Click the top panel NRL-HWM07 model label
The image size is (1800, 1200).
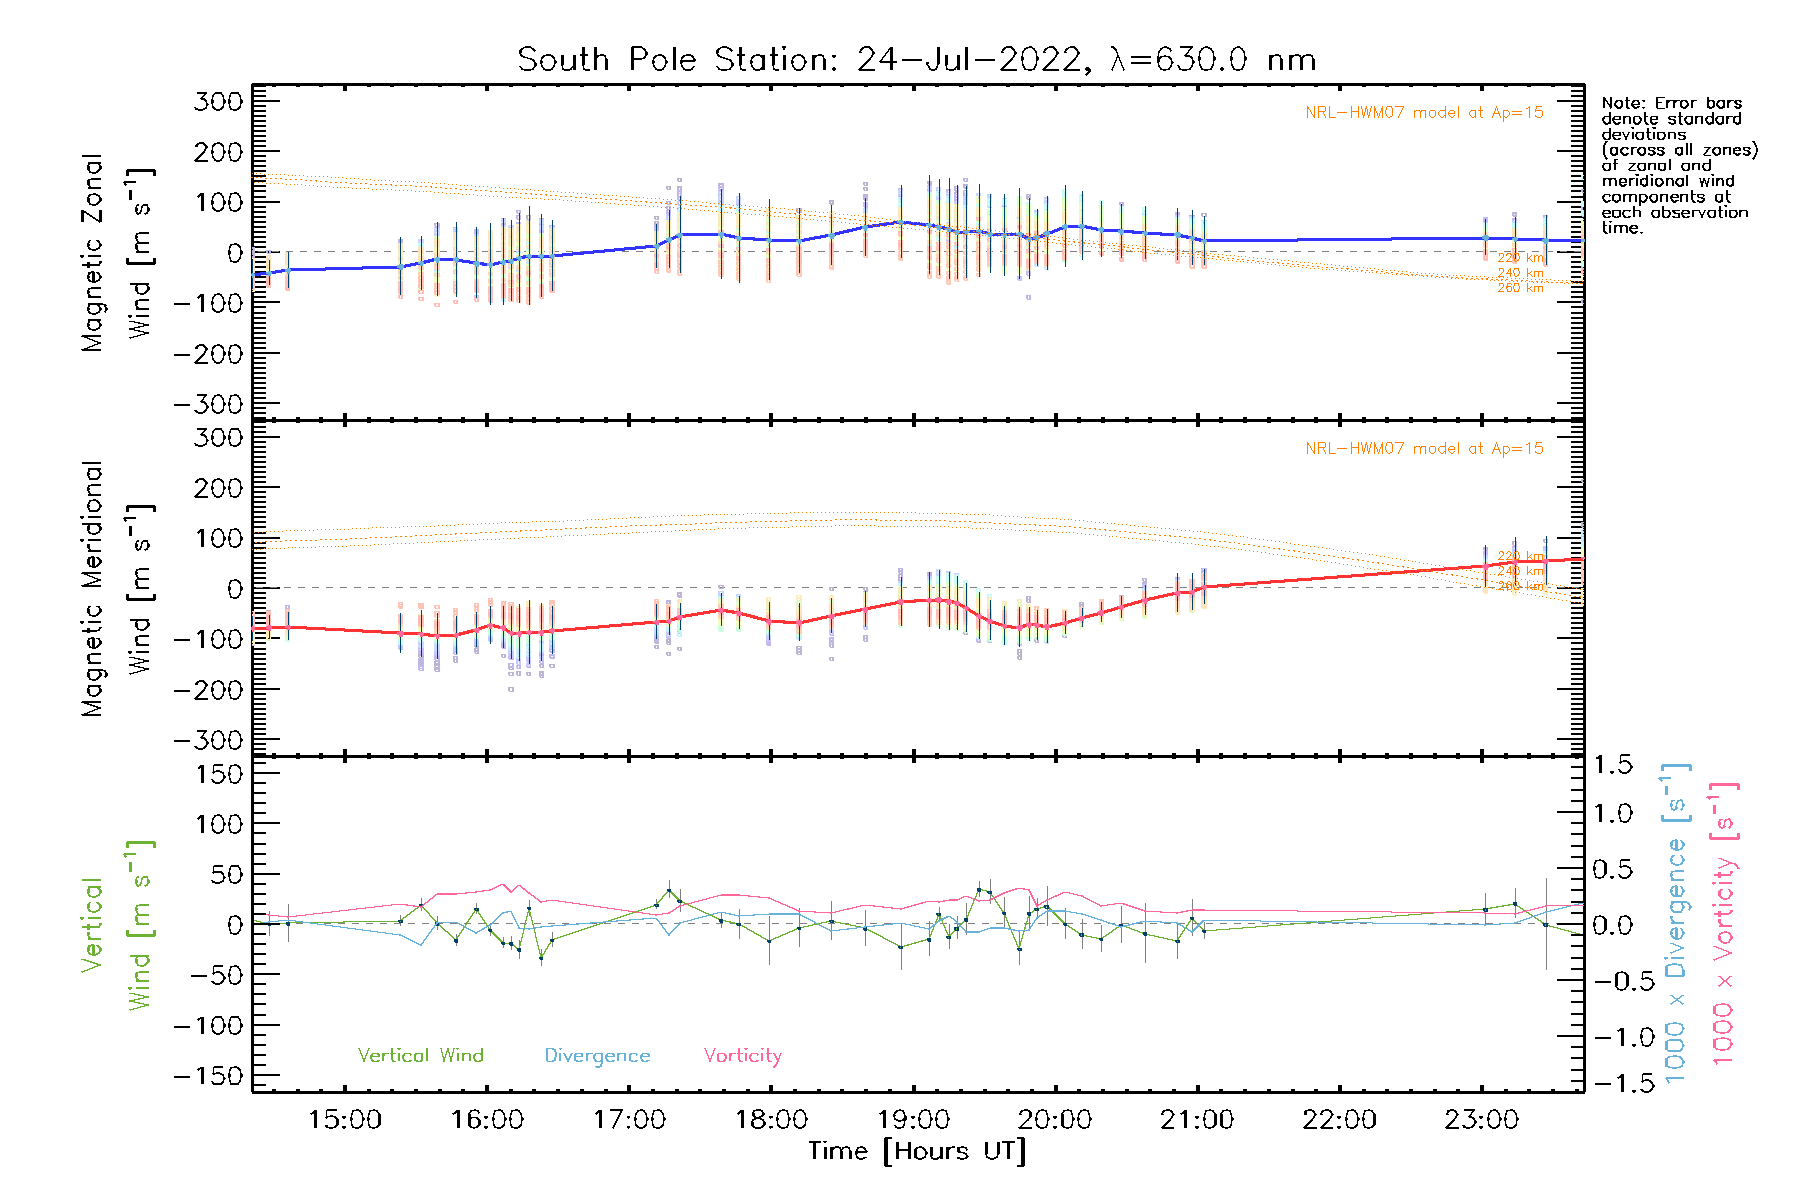[x=1424, y=113]
